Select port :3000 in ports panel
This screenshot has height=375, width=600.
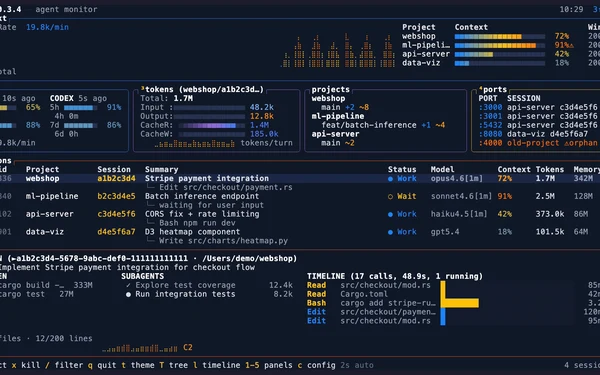pyautogui.click(x=539, y=108)
